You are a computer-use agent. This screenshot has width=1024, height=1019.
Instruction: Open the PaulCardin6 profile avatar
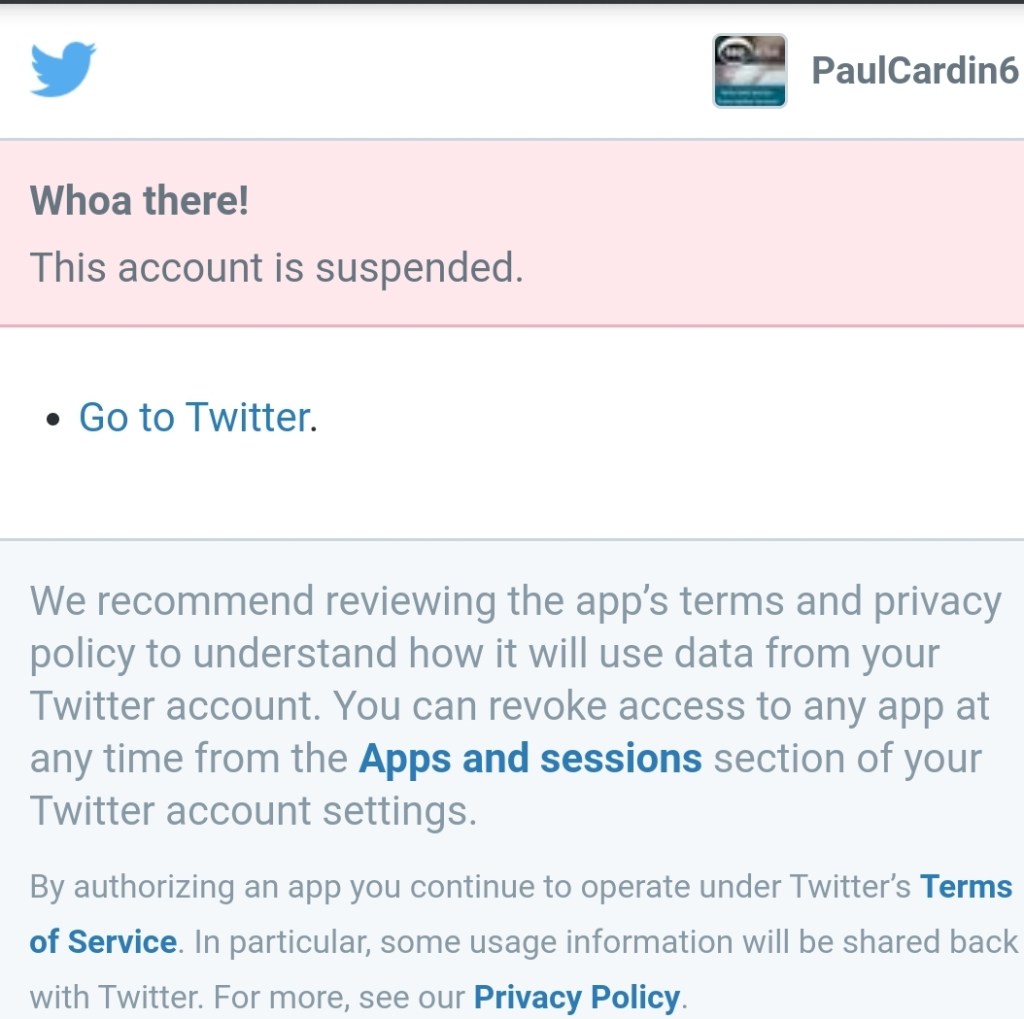click(x=749, y=71)
